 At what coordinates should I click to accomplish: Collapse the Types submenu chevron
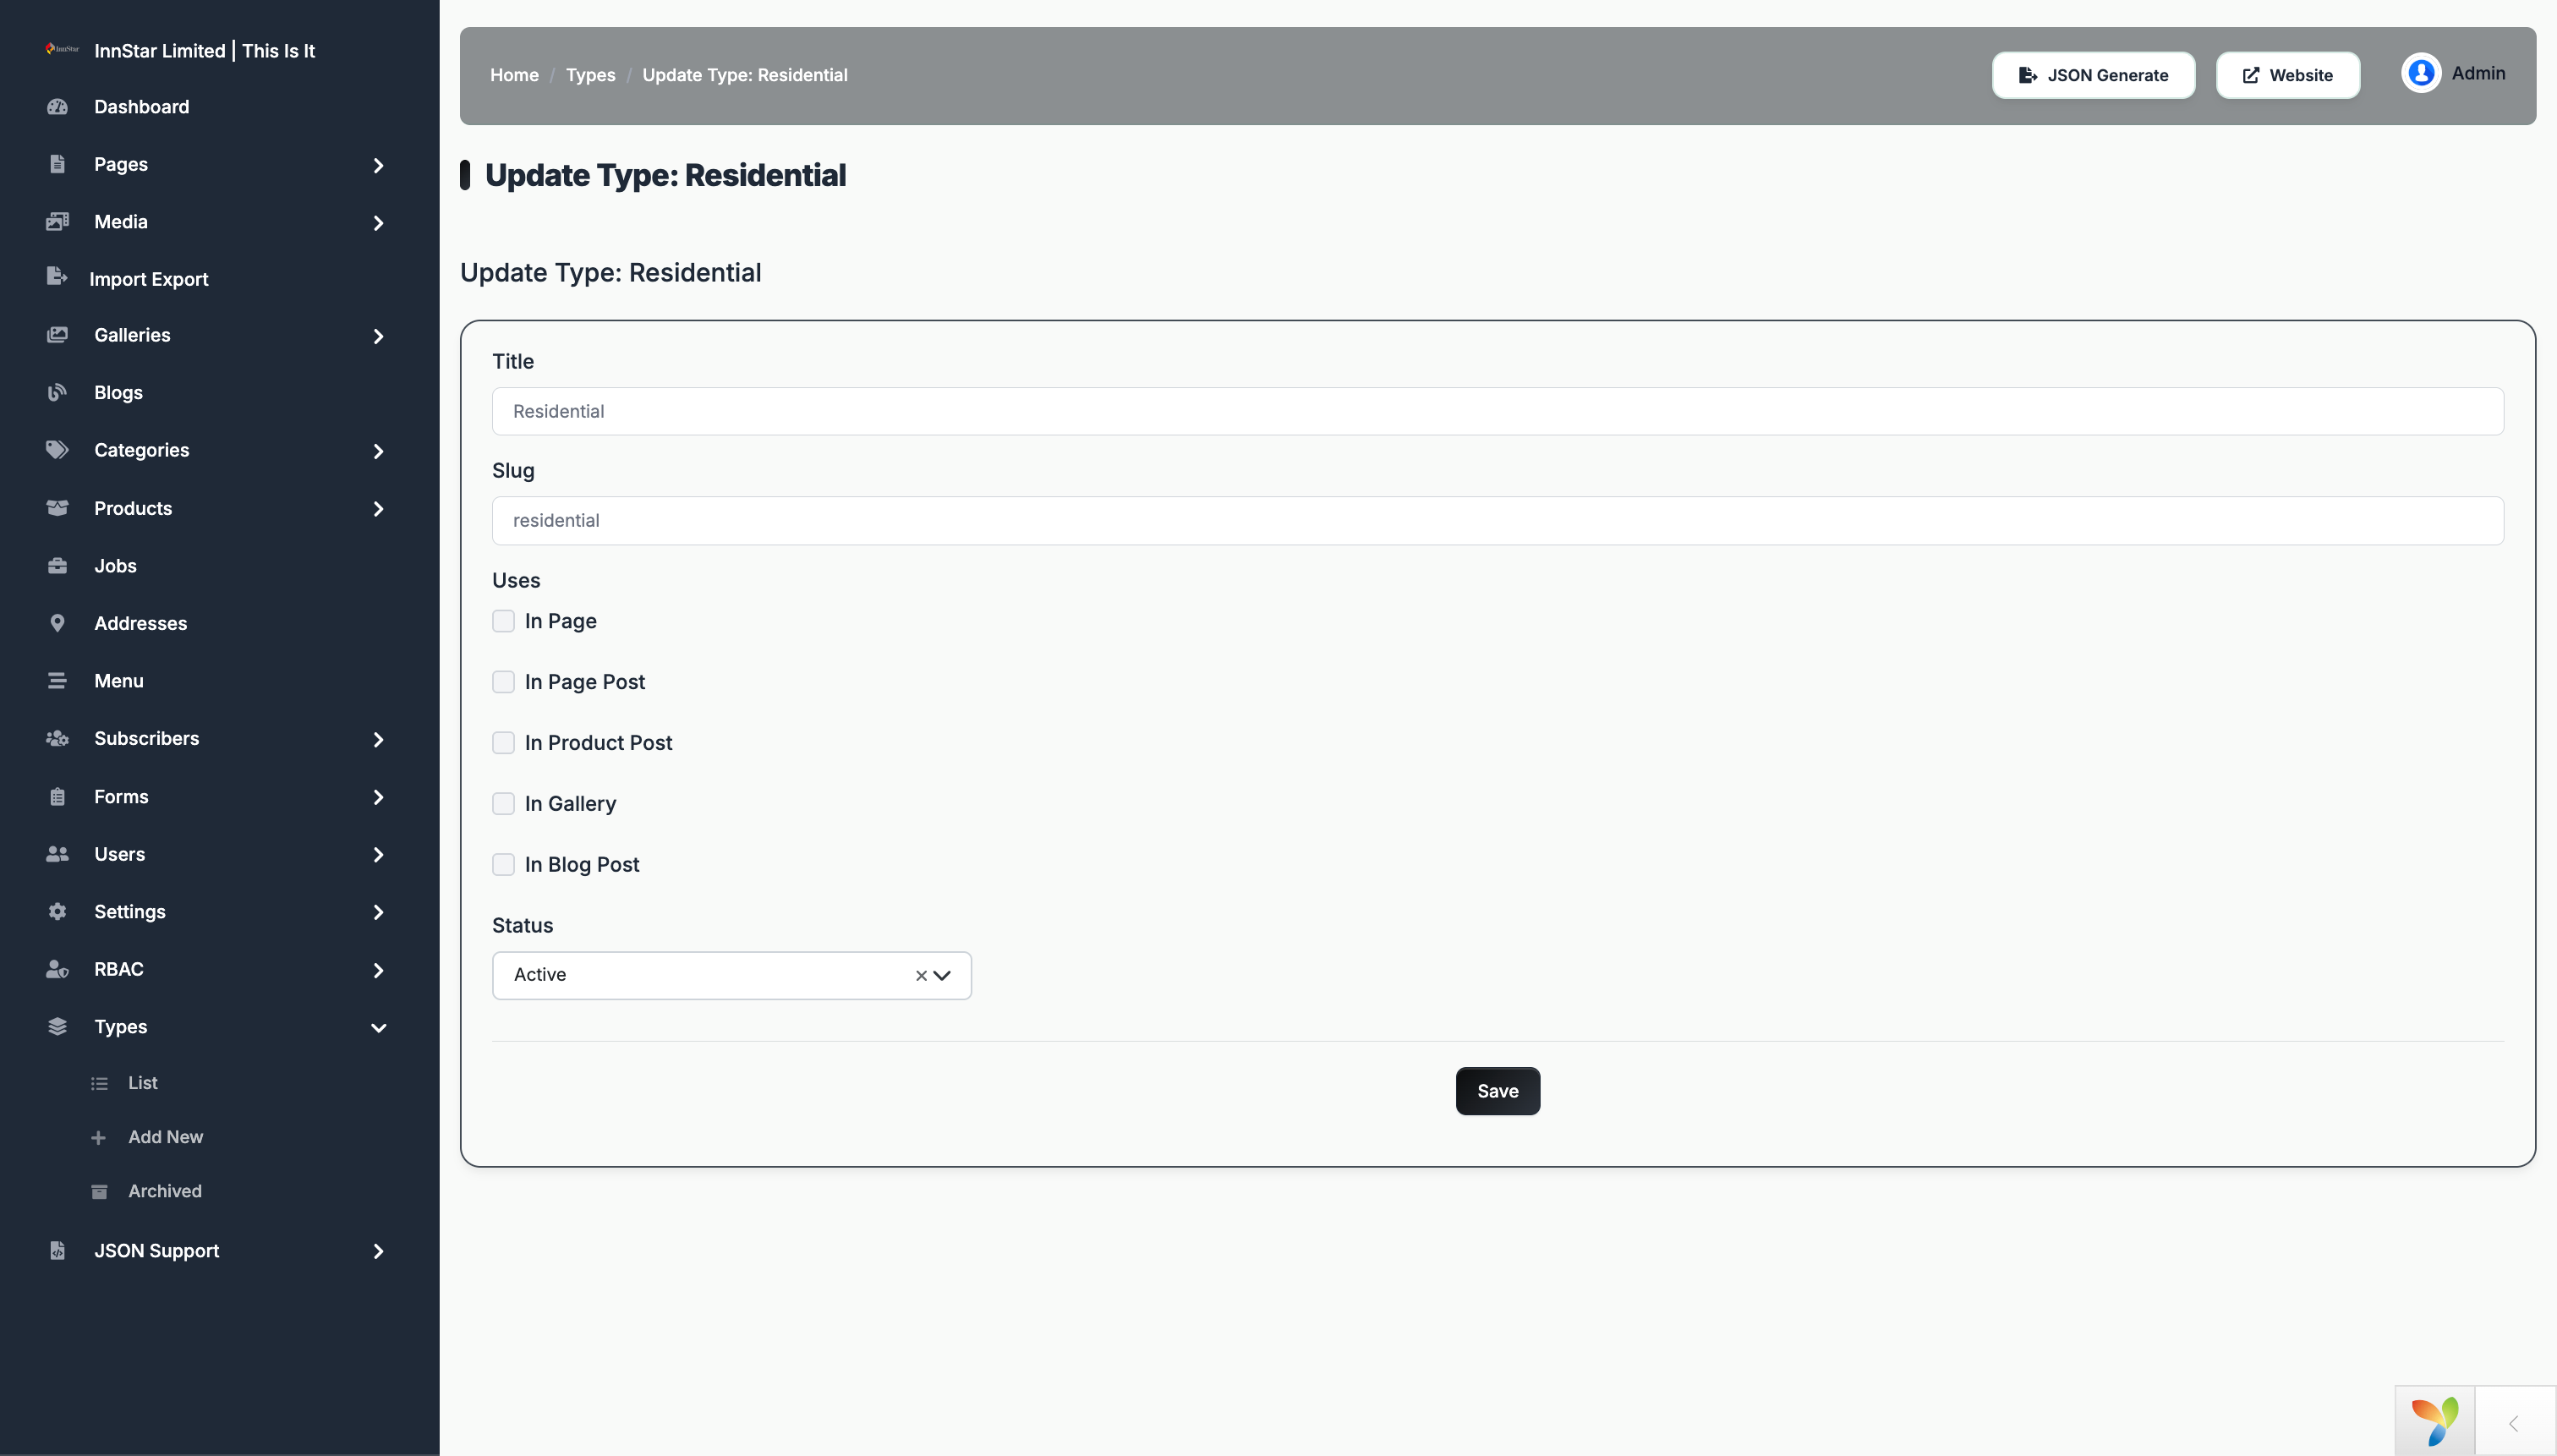[378, 1028]
